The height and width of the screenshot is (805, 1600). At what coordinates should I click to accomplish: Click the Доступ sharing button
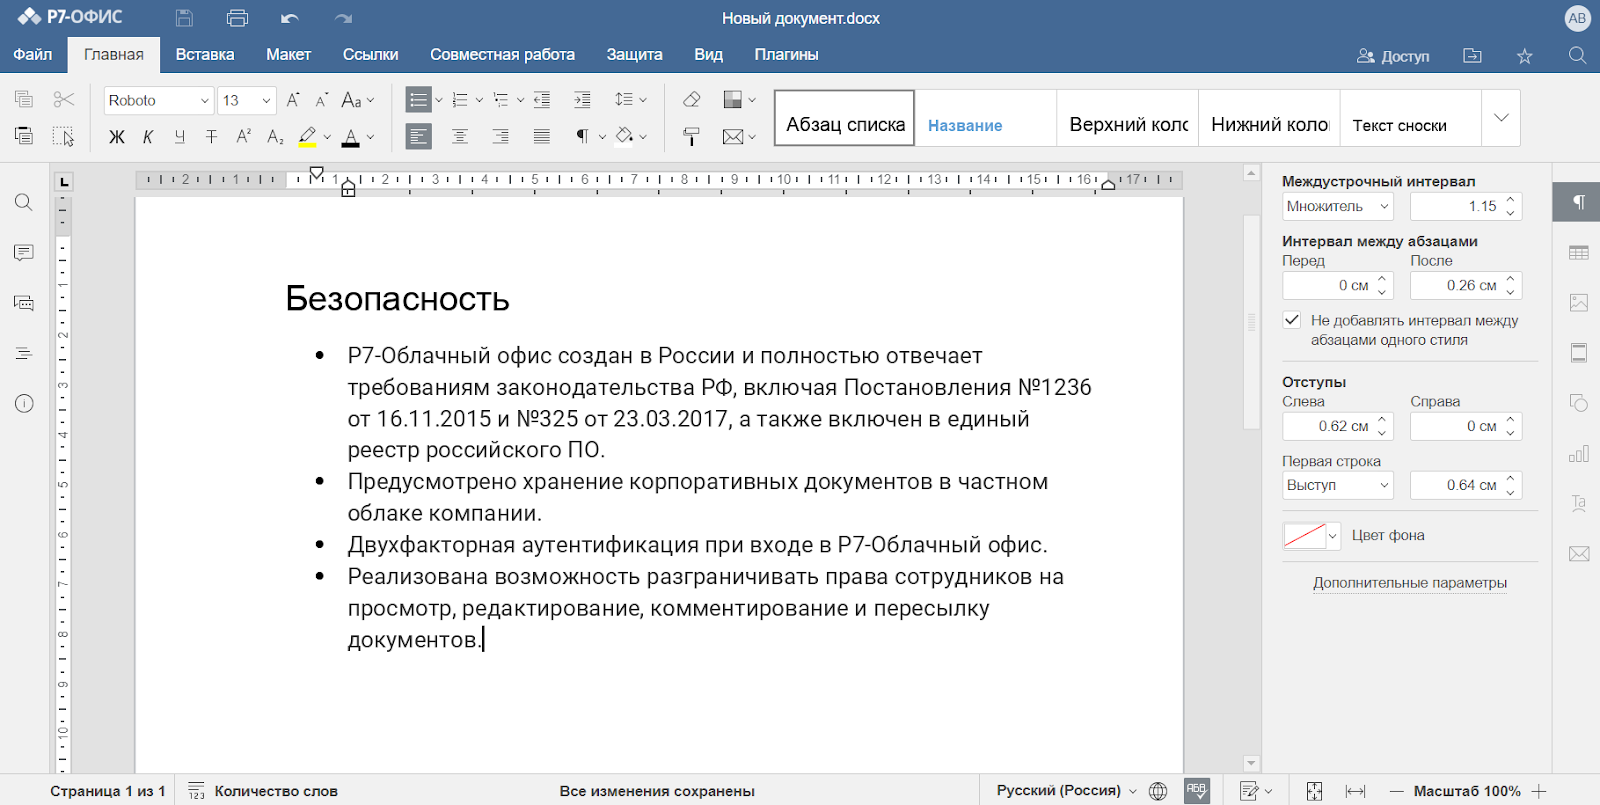1393,56
